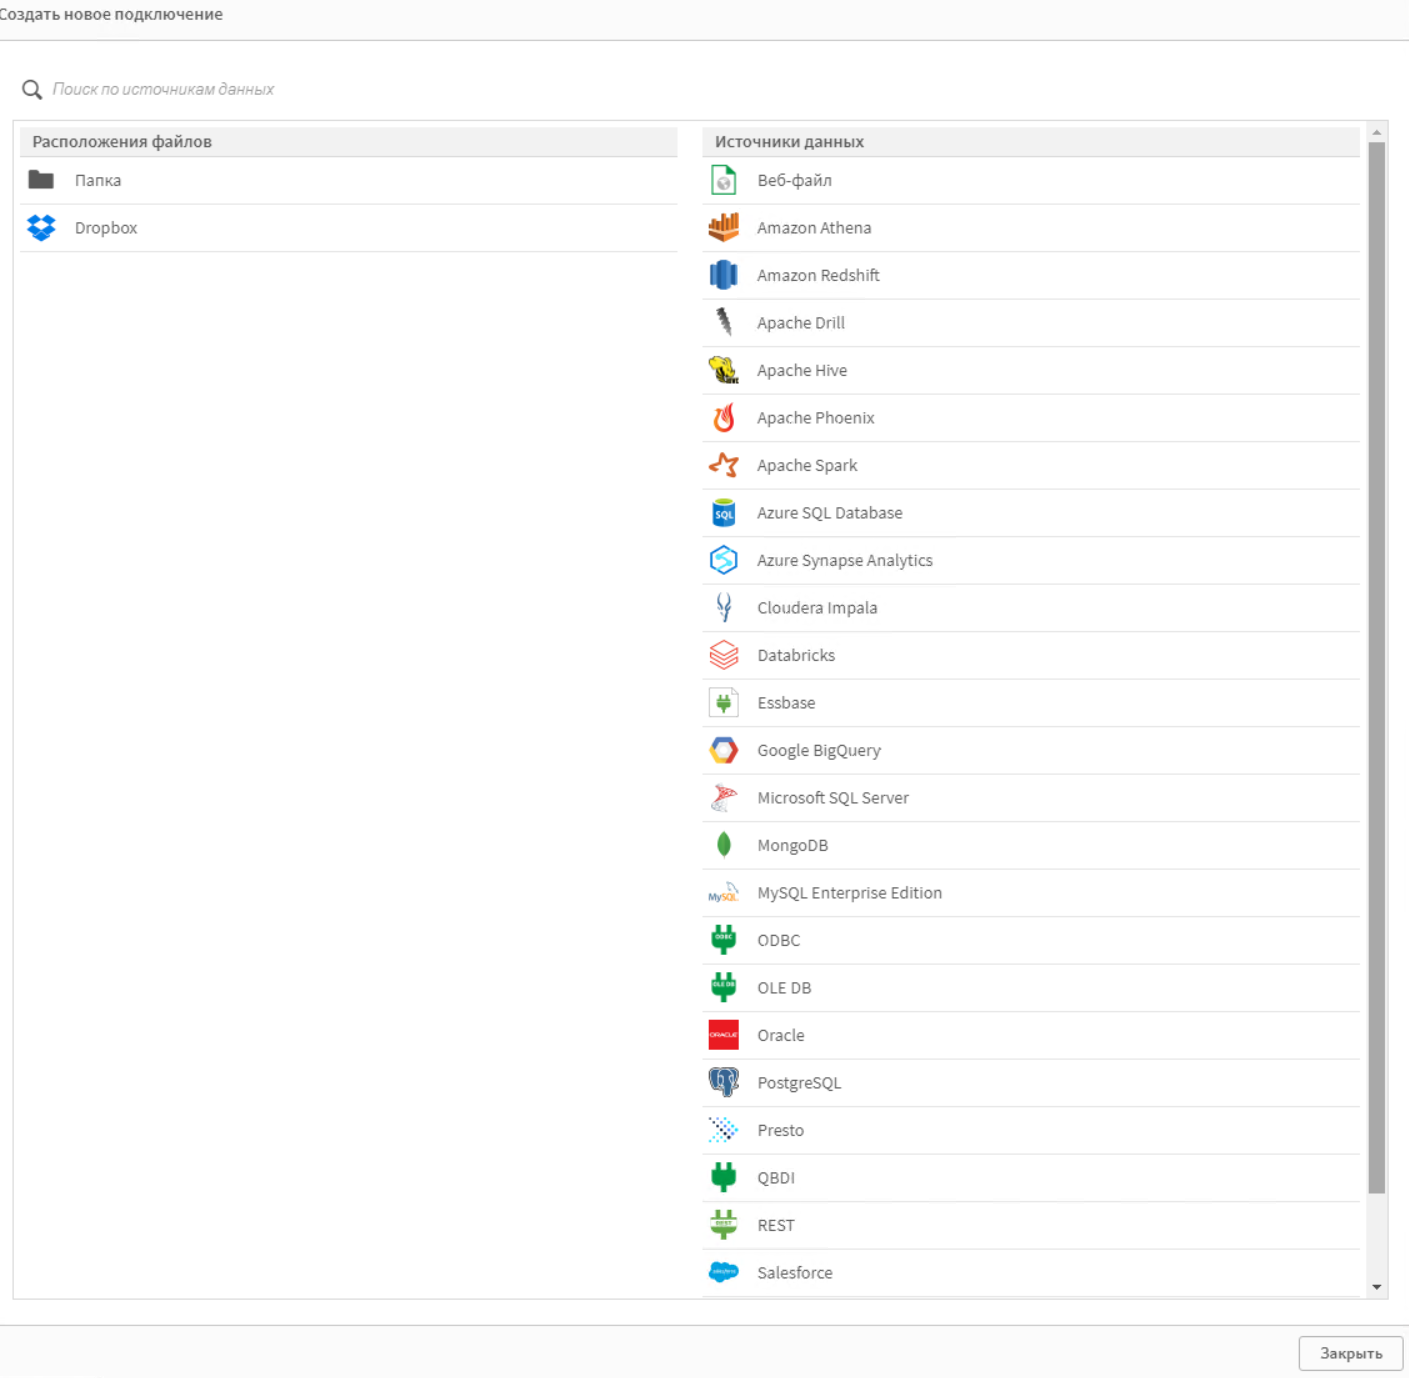Click the Presto dotted icon
Viewport: 1409px width, 1378px height.
point(723,1130)
